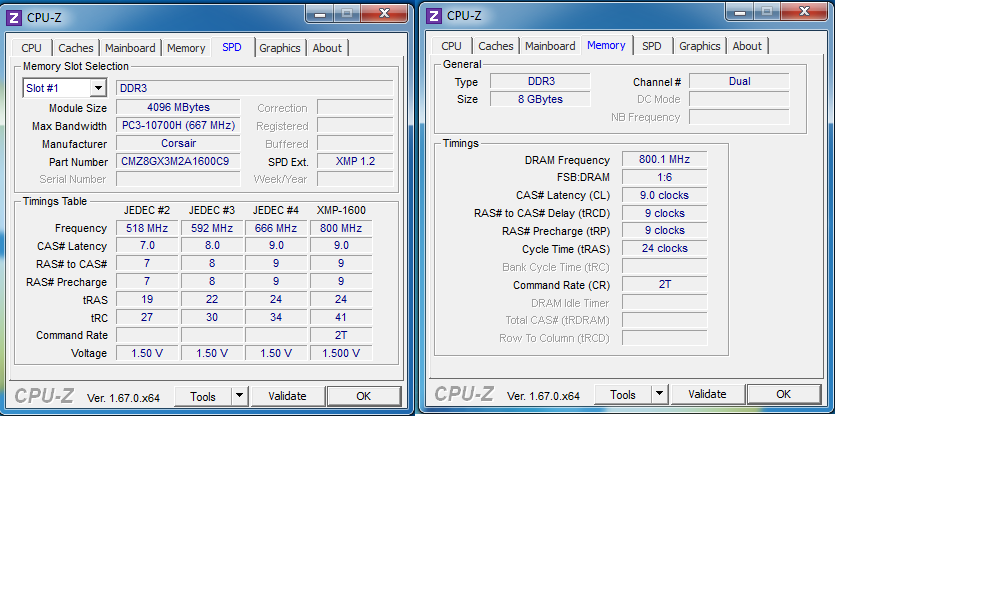Click Channel # value Dual
Viewport: 998px width, 614px height.
(x=740, y=81)
